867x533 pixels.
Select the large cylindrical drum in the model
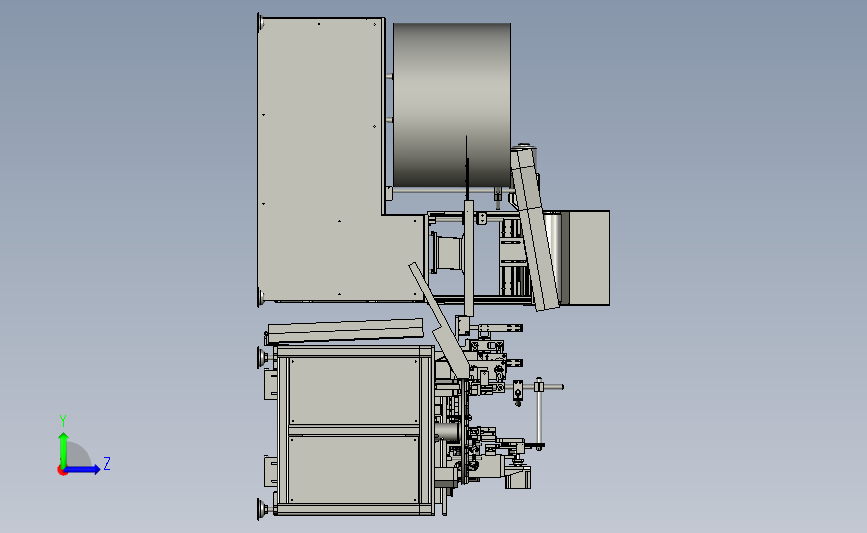click(452, 105)
